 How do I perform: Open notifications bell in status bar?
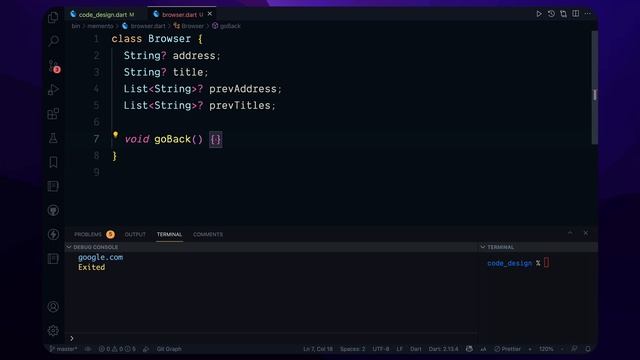[x=588, y=349]
